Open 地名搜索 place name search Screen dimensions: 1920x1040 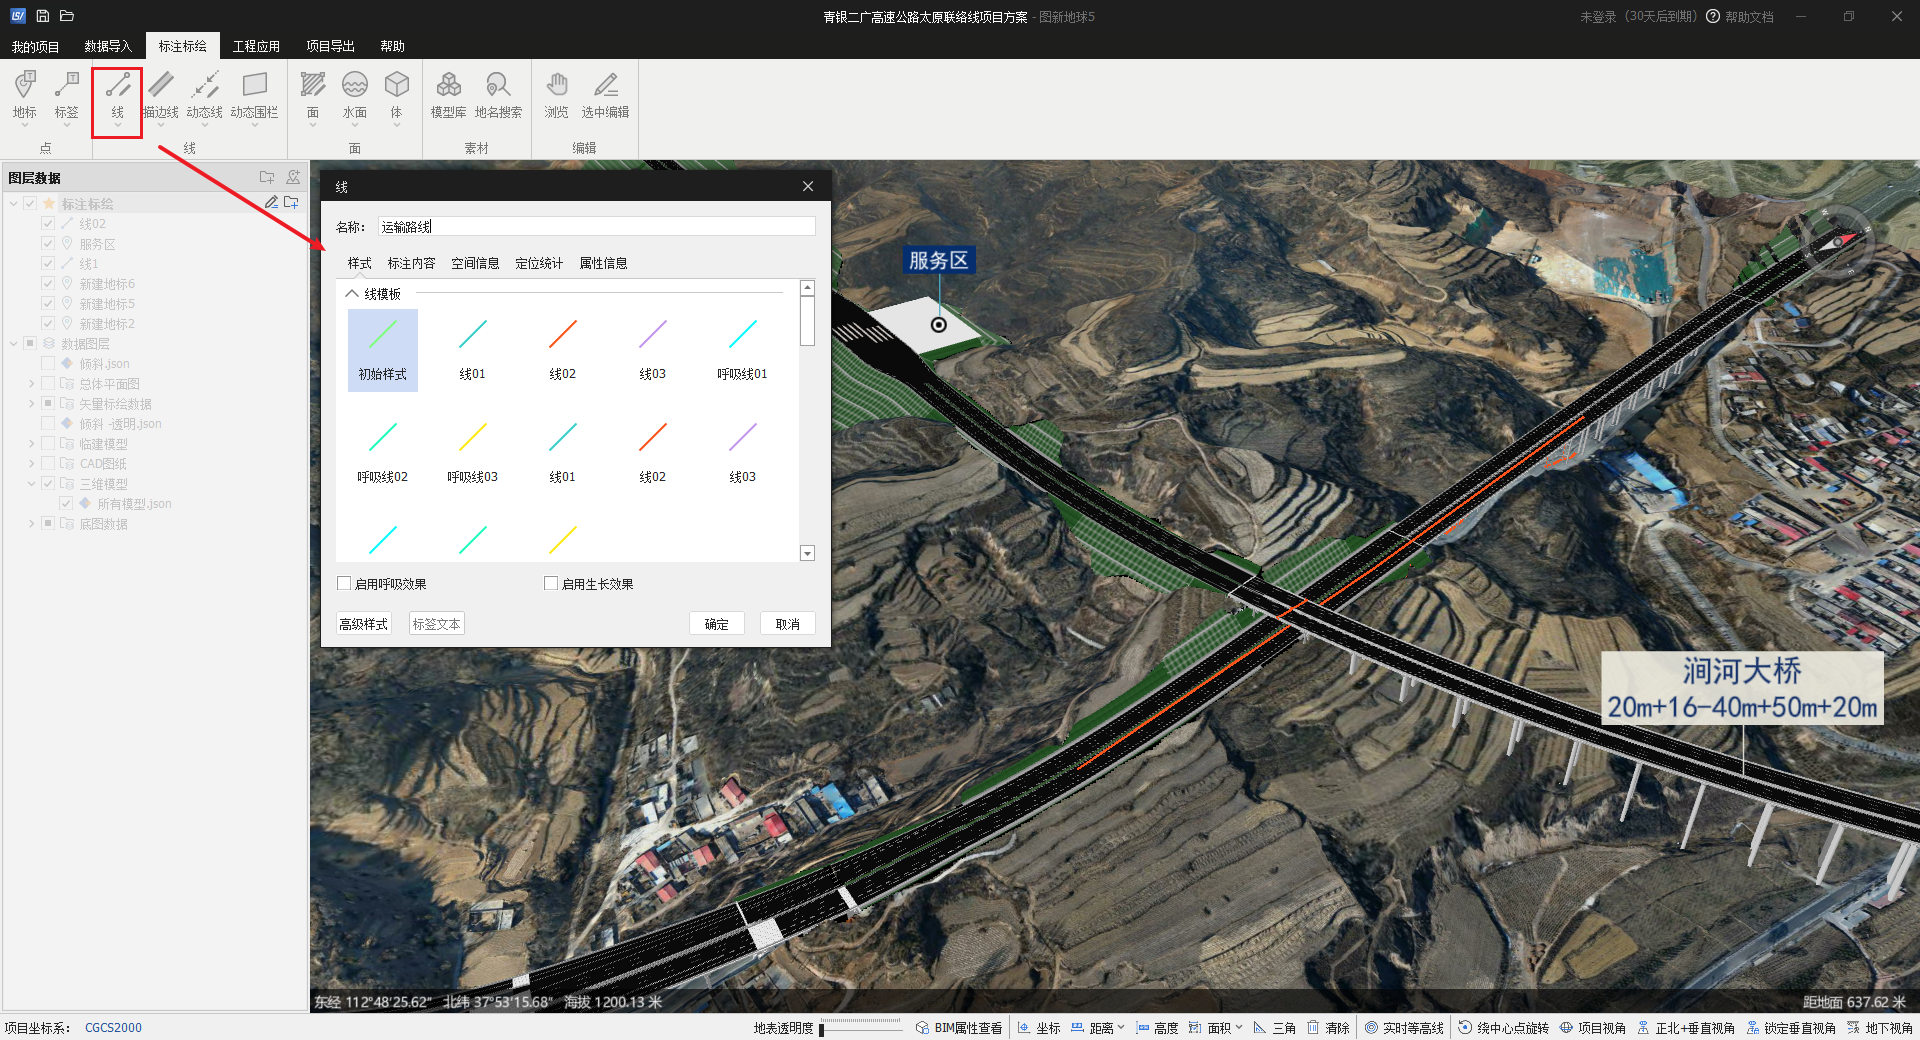498,95
